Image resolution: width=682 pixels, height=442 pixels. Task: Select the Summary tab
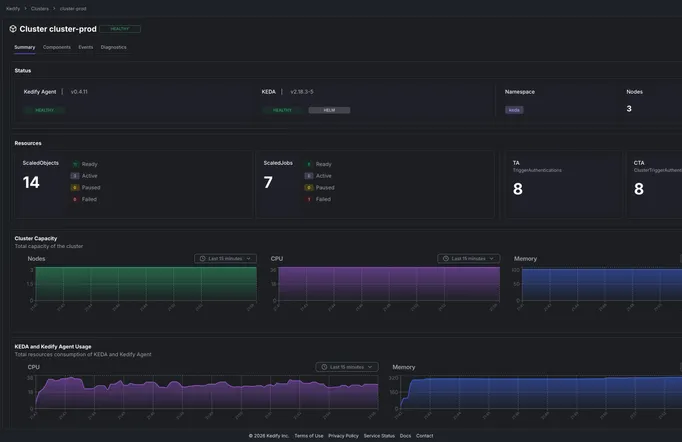click(25, 47)
